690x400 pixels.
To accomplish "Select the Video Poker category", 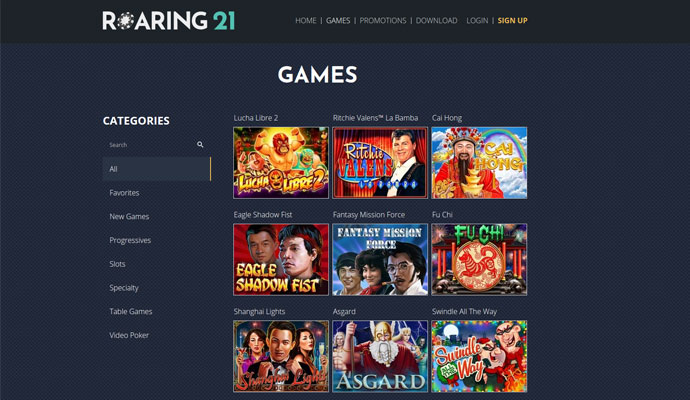I will (x=129, y=335).
